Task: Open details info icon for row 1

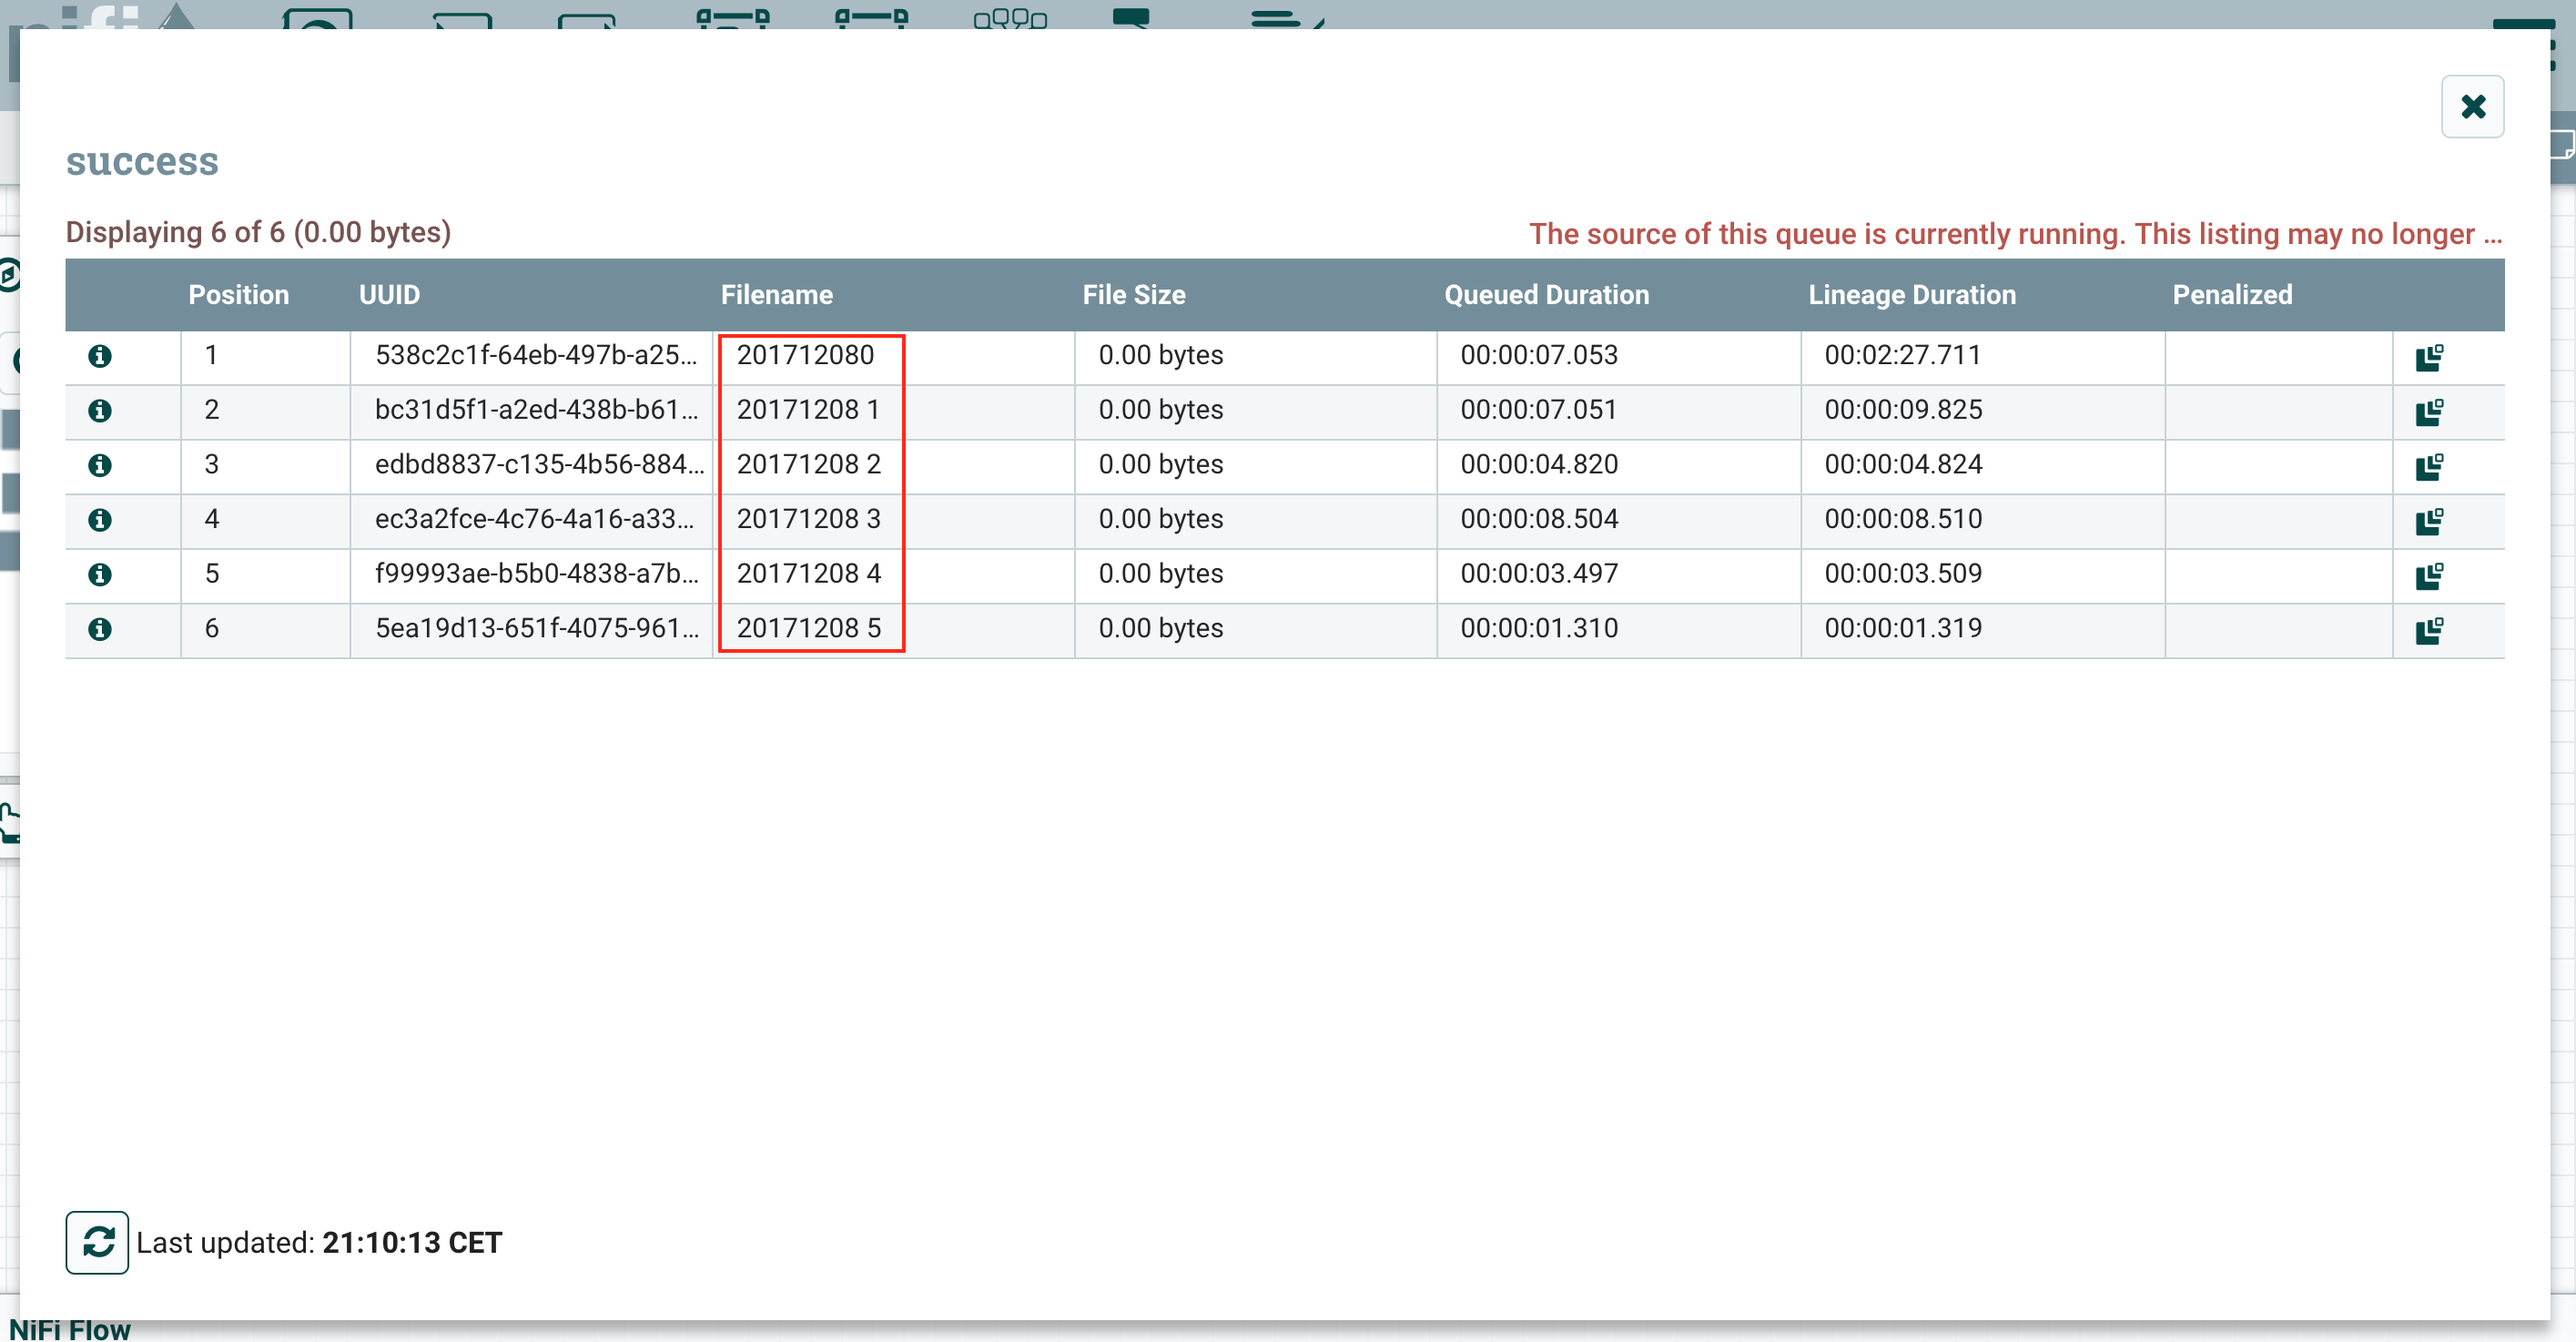Action: (100, 356)
